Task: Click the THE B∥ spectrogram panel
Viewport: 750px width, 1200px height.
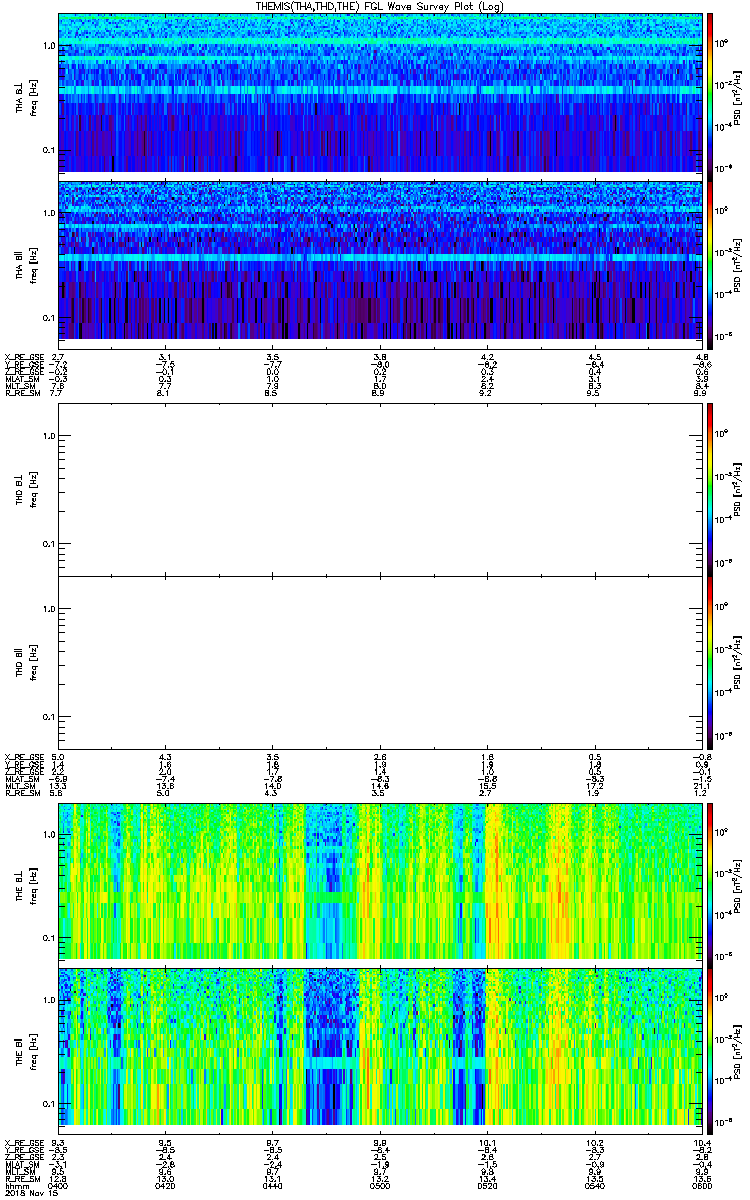Action: [379, 1047]
